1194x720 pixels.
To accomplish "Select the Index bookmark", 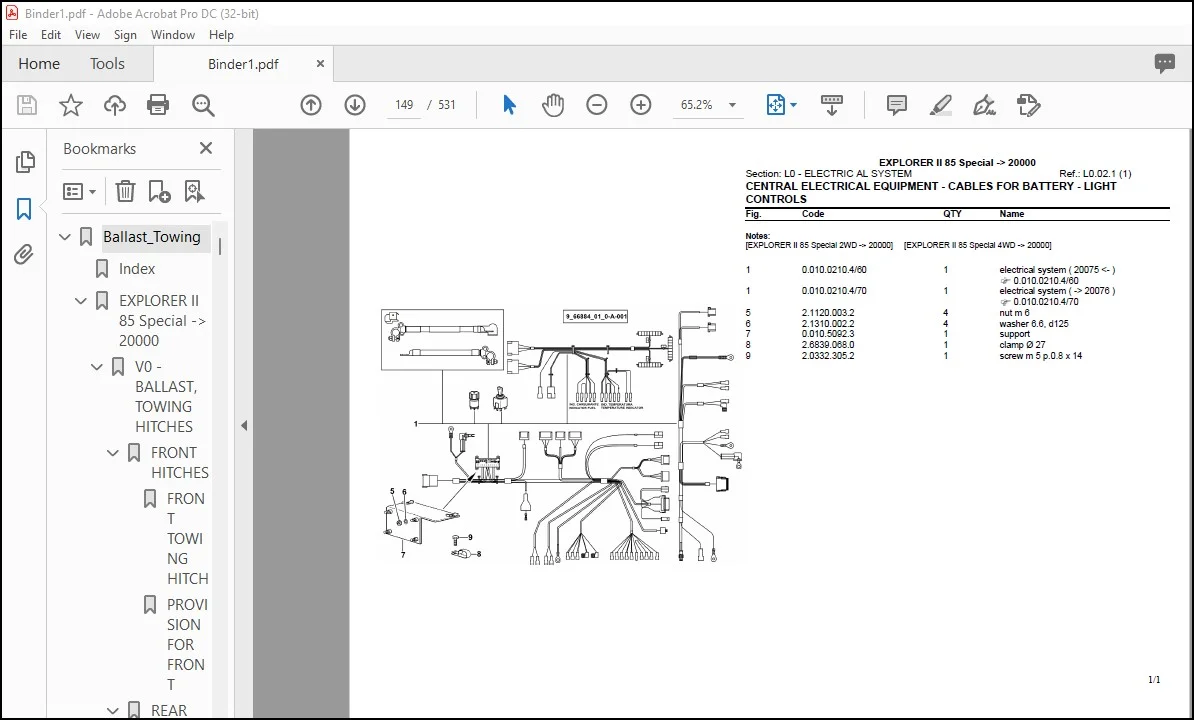I will pyautogui.click(x=137, y=269).
